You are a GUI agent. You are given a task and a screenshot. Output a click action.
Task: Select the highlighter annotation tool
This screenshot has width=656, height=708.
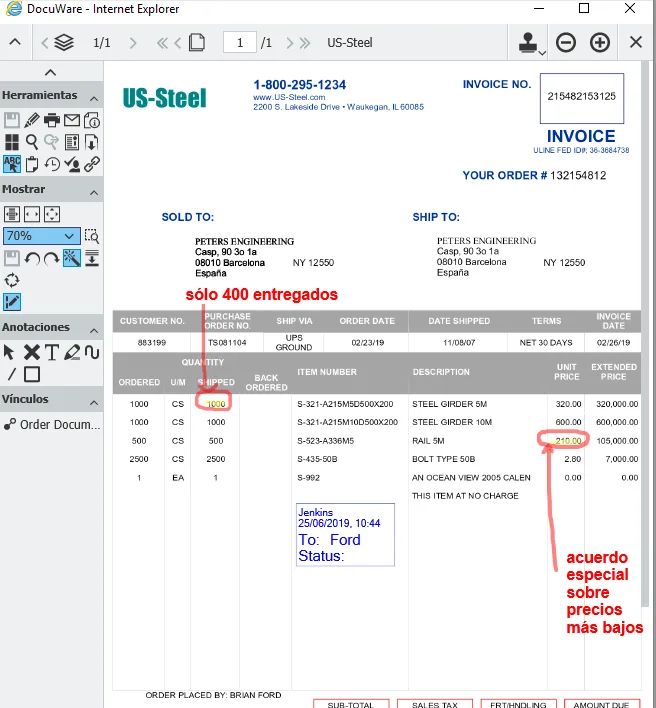(x=72, y=352)
